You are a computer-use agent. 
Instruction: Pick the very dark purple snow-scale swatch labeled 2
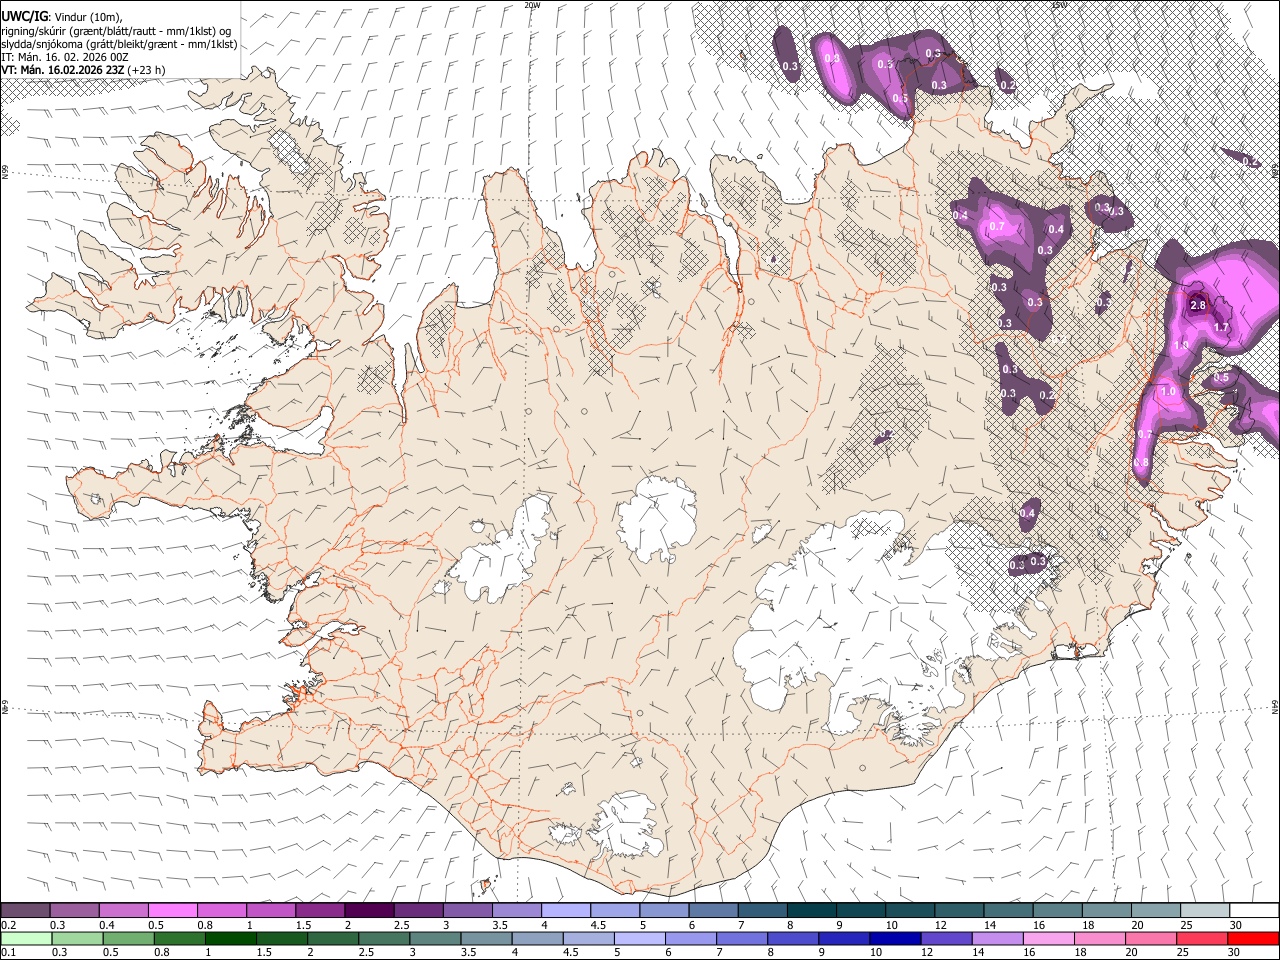(x=368, y=911)
